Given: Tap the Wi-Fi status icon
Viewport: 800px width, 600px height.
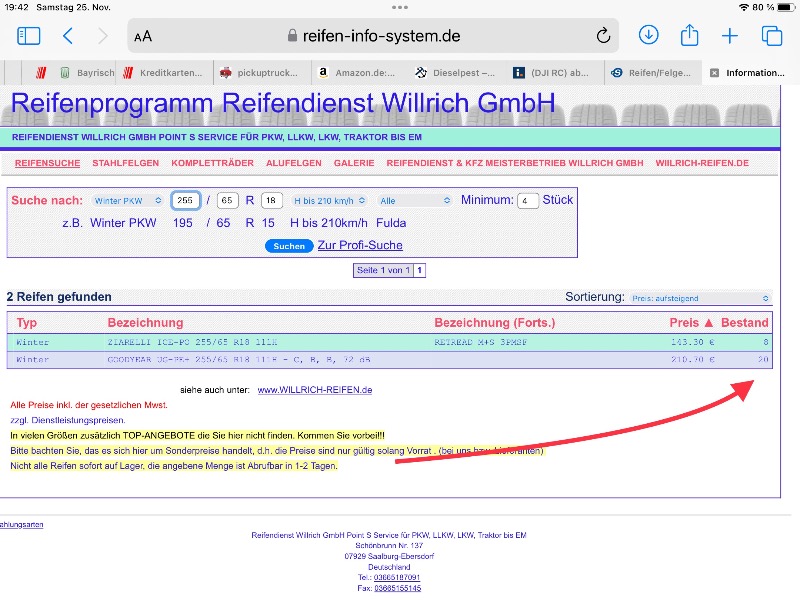Looking at the screenshot, I should (744, 7).
